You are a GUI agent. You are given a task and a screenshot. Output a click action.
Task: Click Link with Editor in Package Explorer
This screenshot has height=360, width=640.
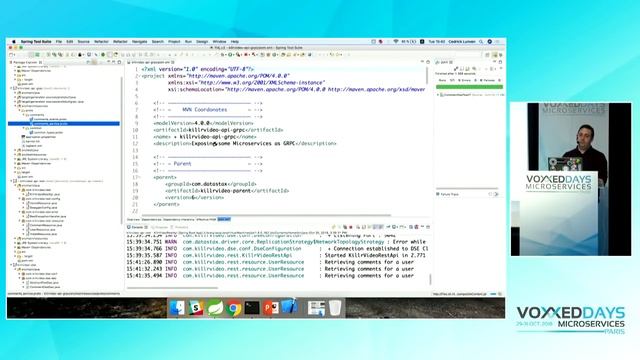point(95,62)
